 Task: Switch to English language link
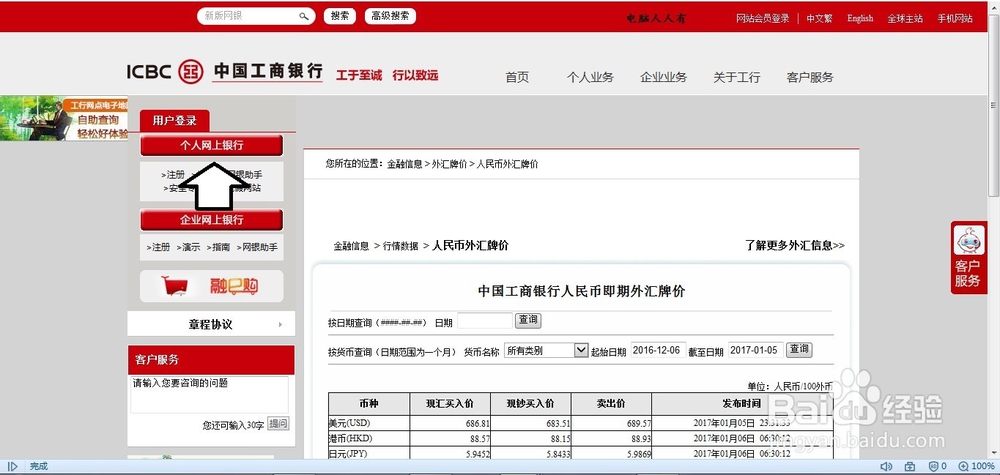pyautogui.click(x=860, y=18)
